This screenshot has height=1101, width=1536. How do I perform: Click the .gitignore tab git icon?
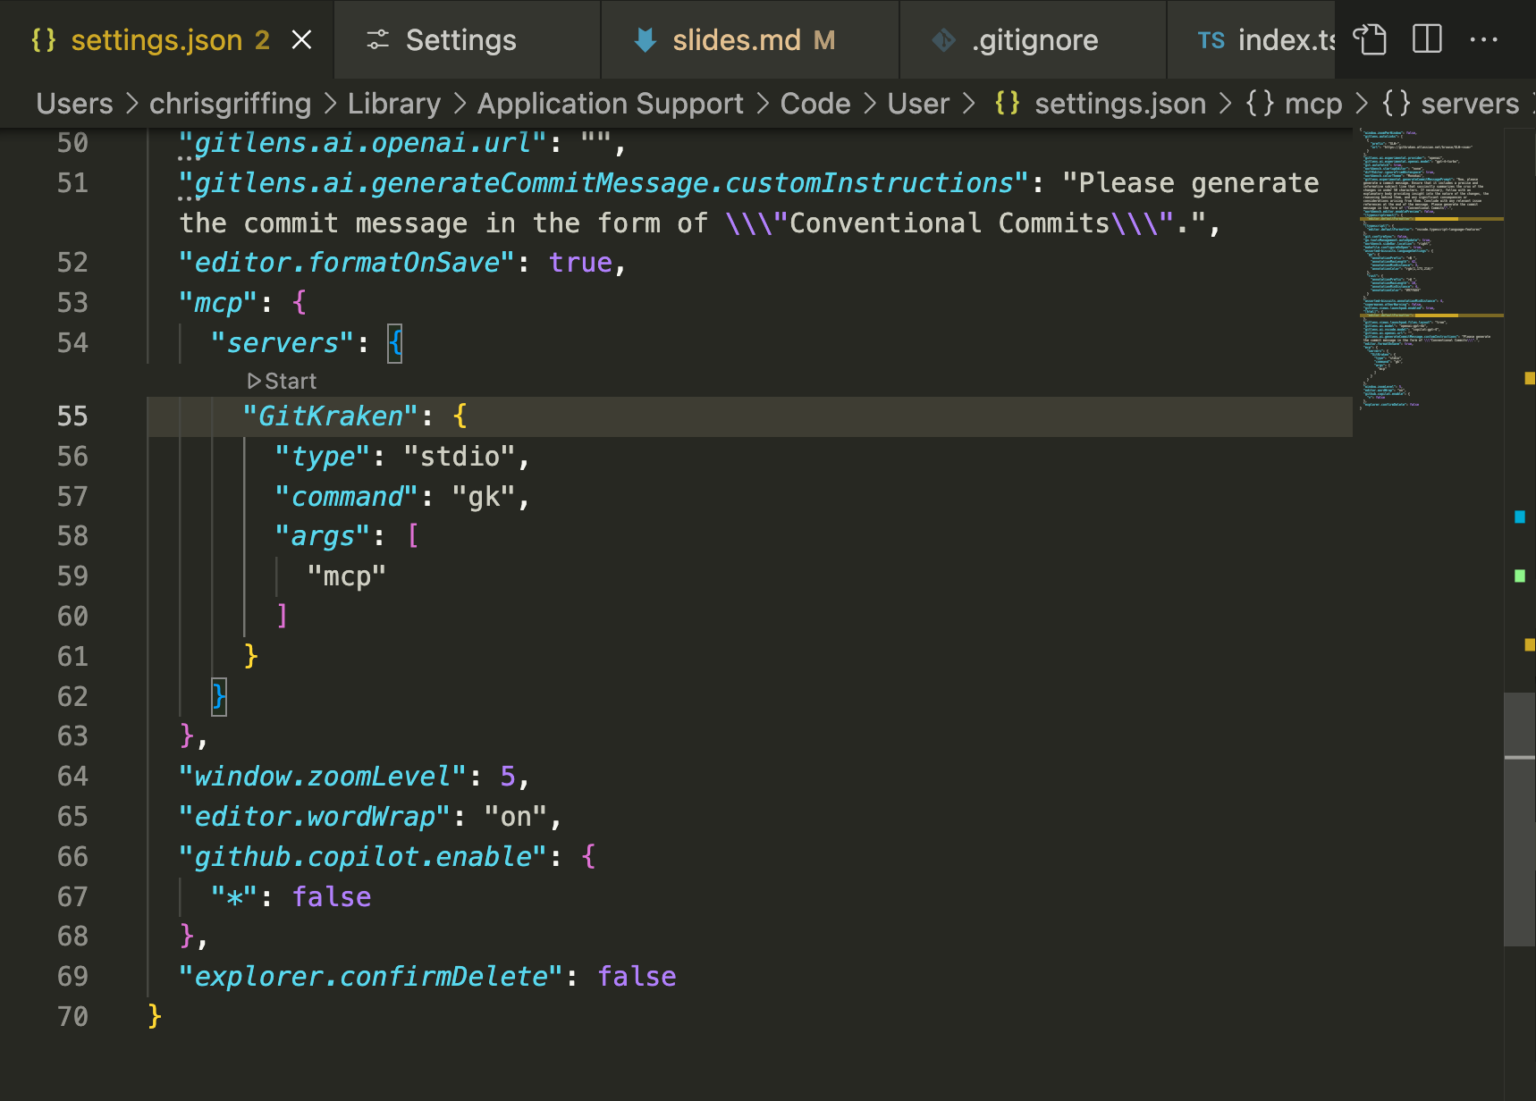[x=943, y=40]
